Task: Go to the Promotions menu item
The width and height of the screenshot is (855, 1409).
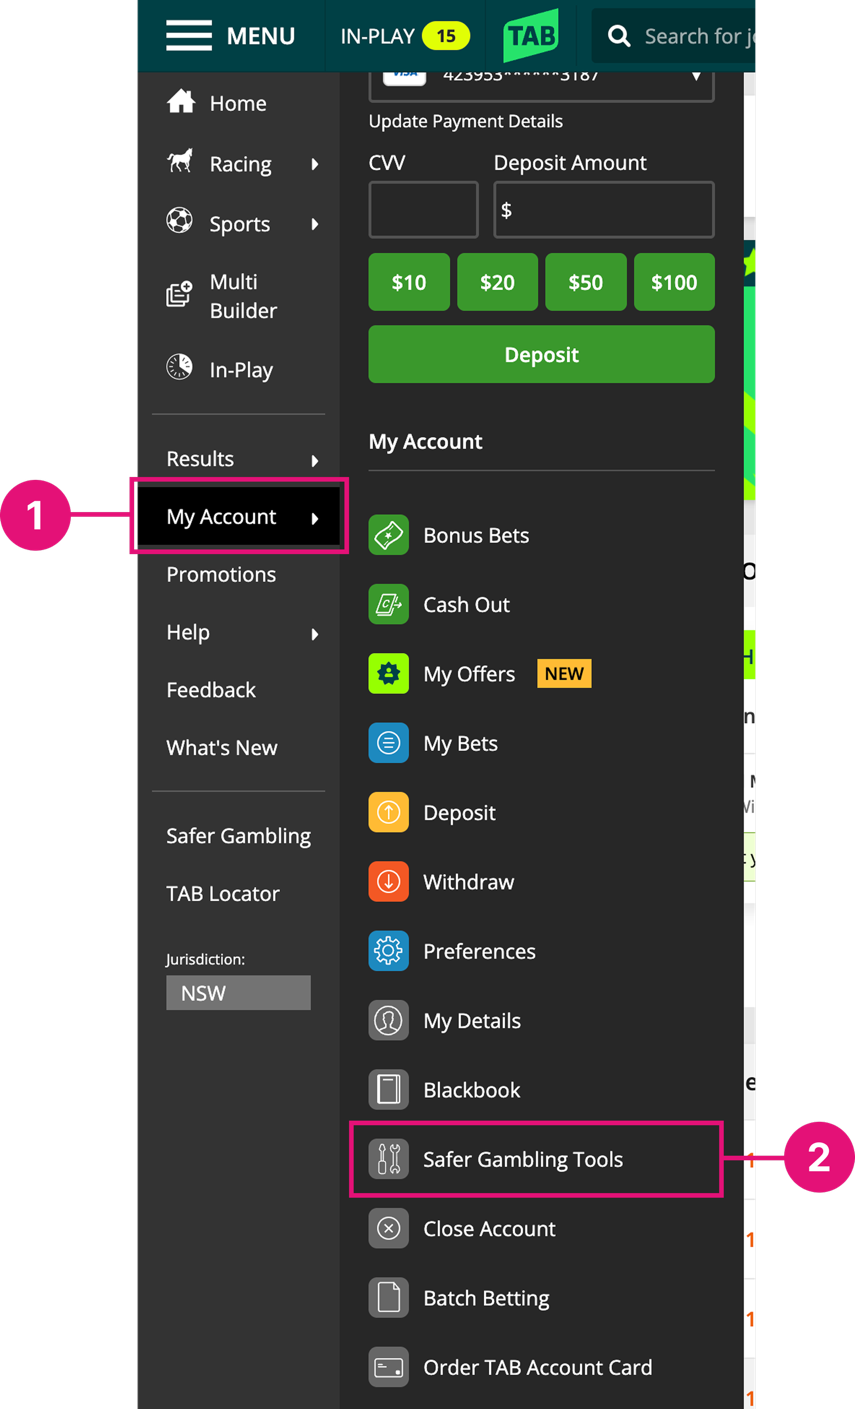Action: click(221, 574)
